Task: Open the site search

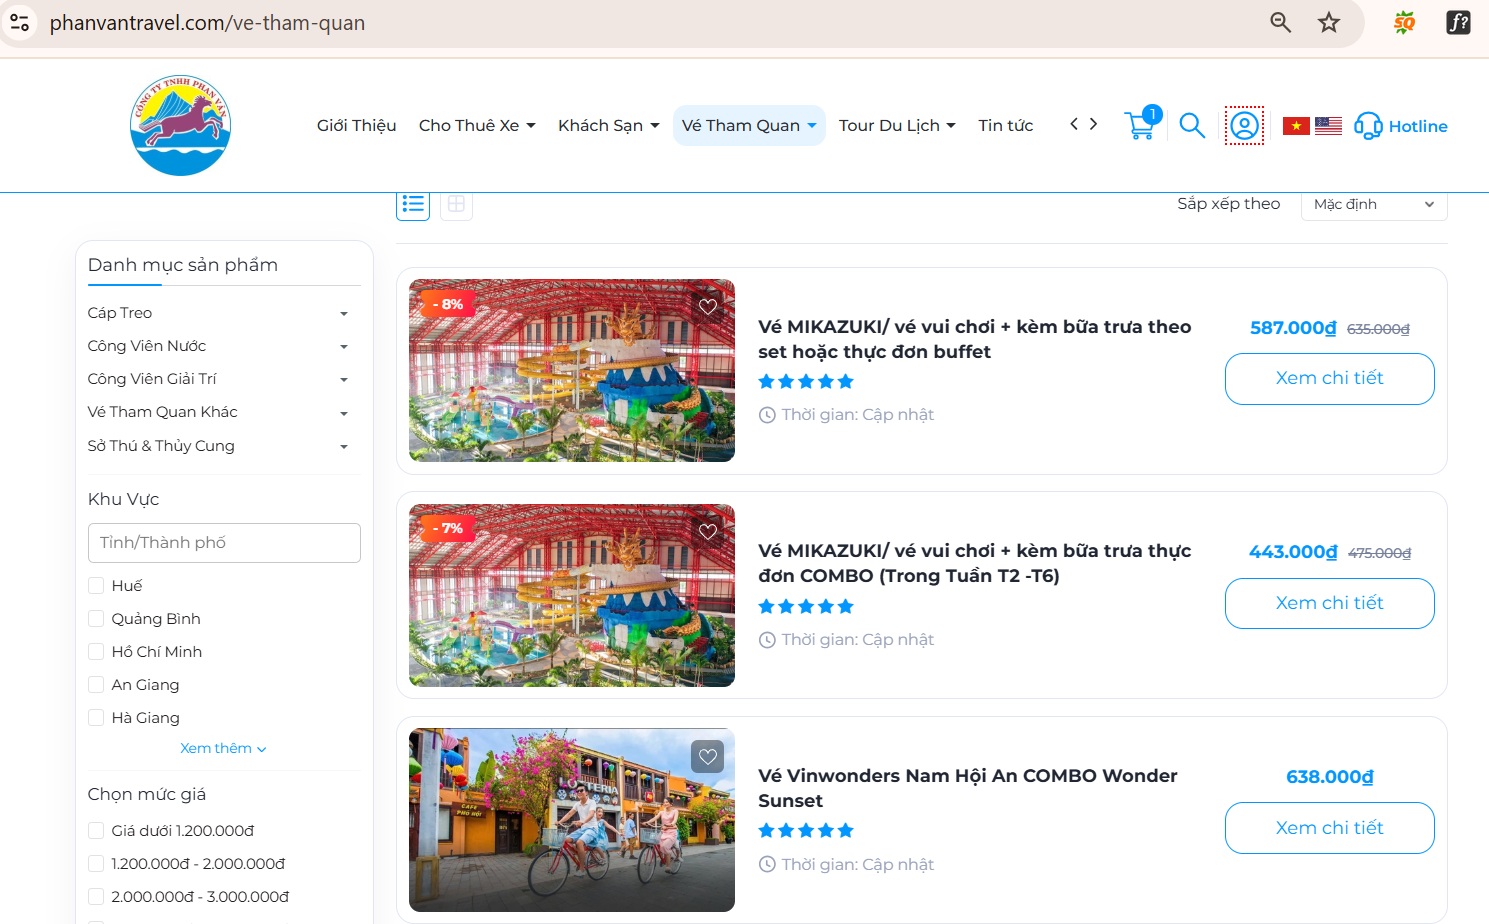Action: click(1191, 125)
